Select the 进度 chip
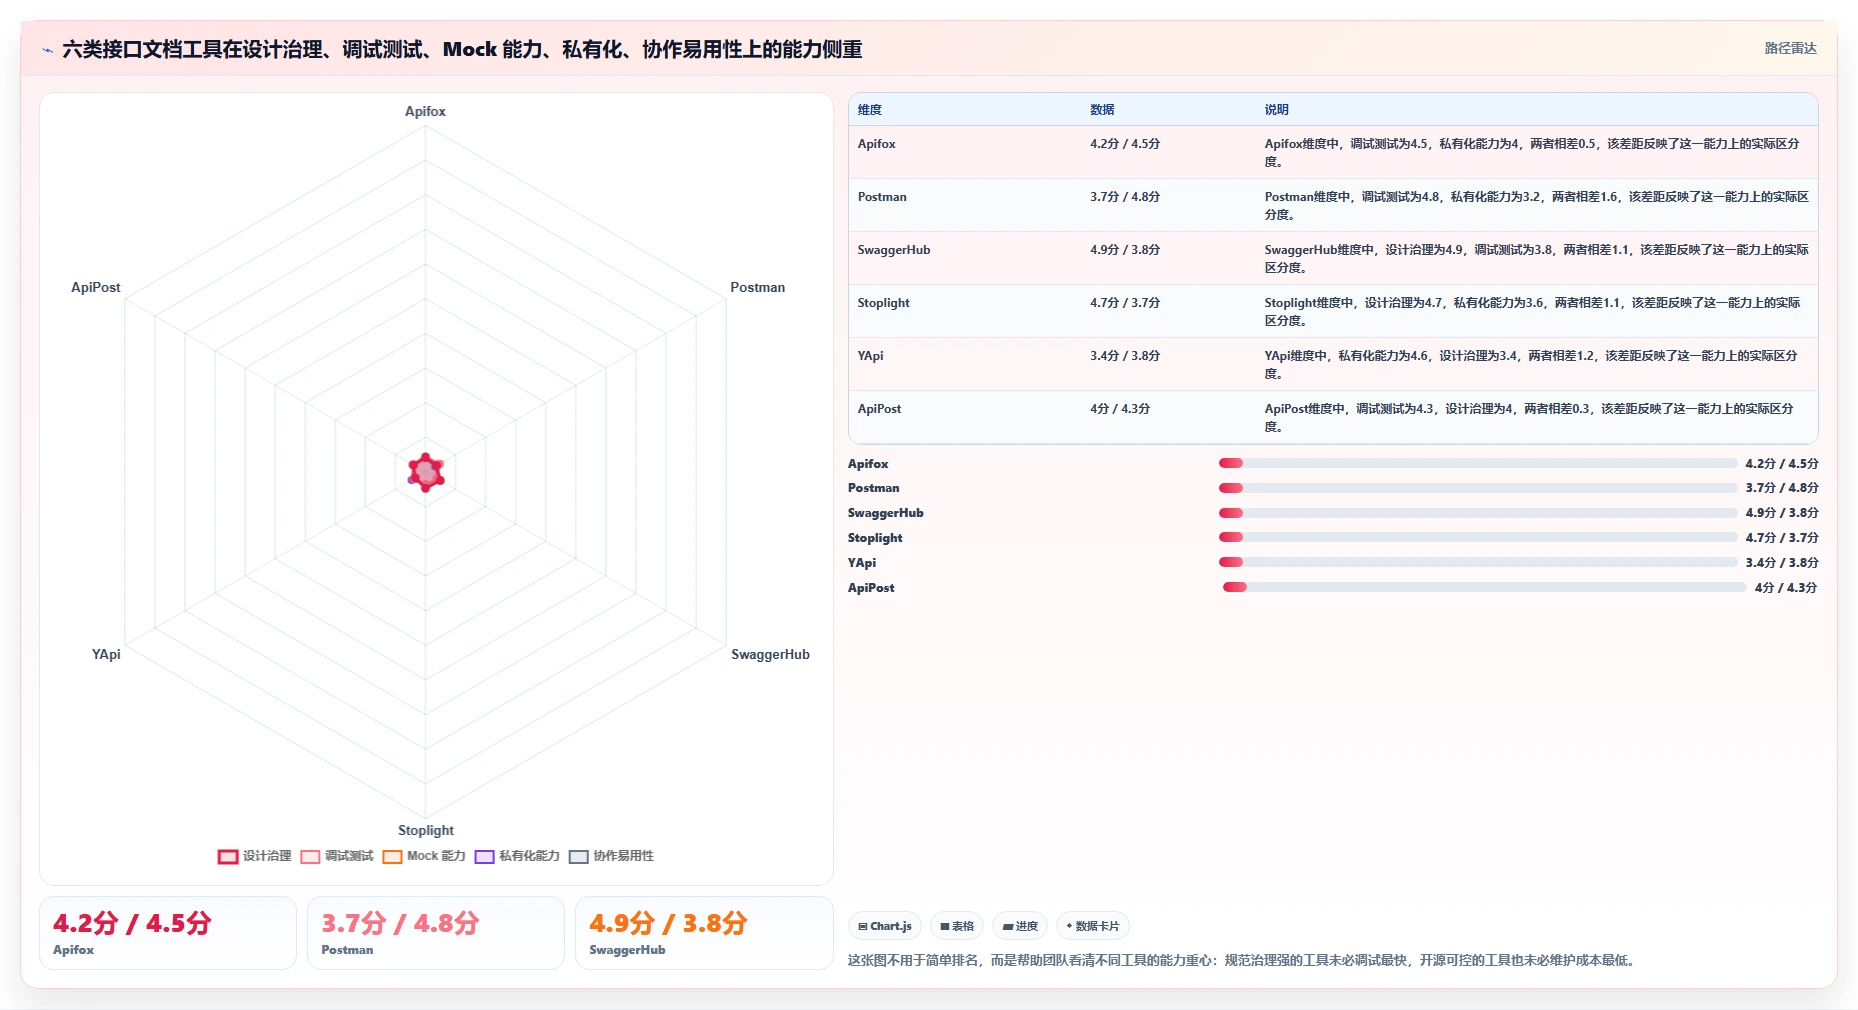 pyautogui.click(x=1020, y=926)
